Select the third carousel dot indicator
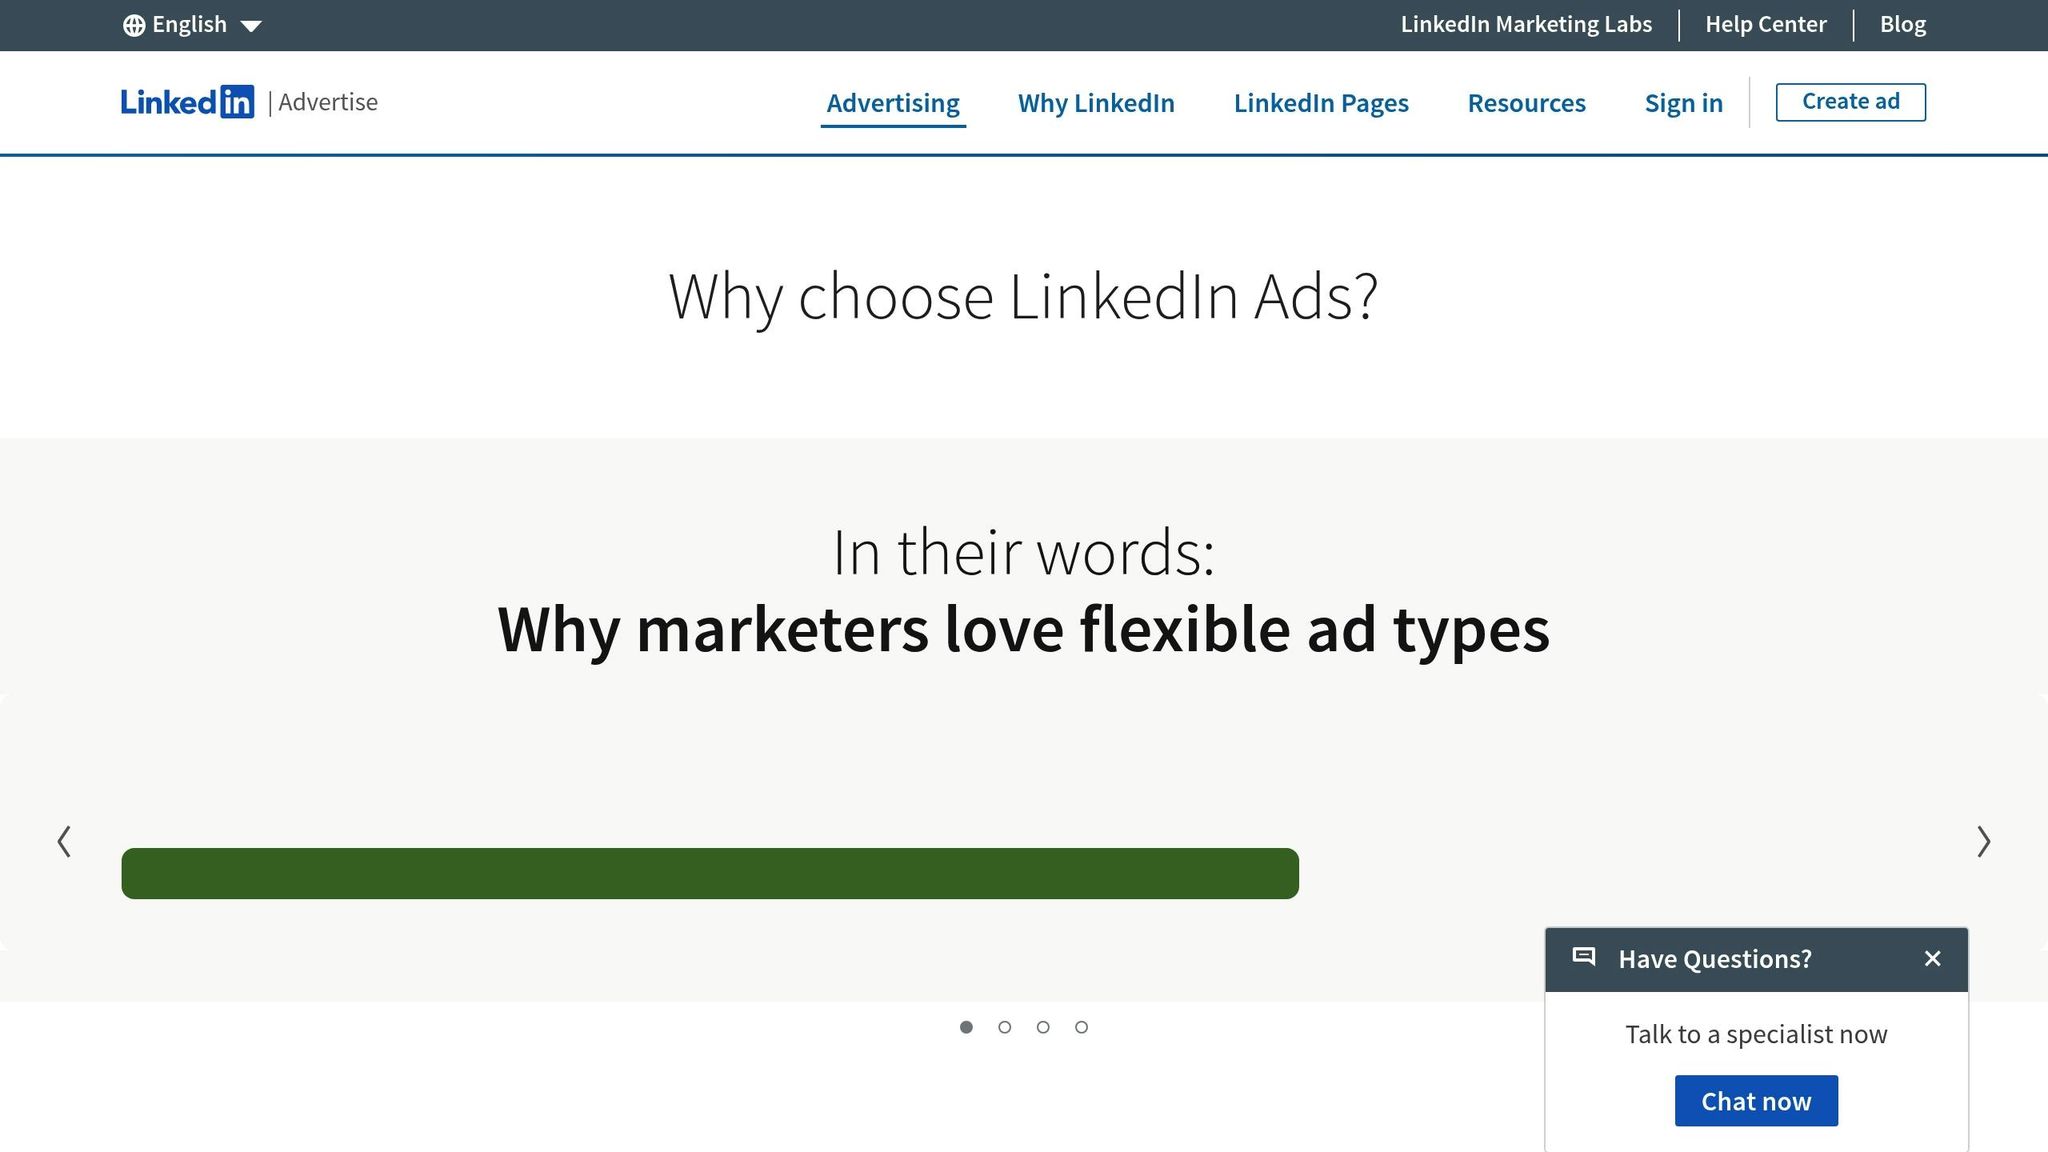This screenshot has width=2048, height=1152. point(1043,1026)
